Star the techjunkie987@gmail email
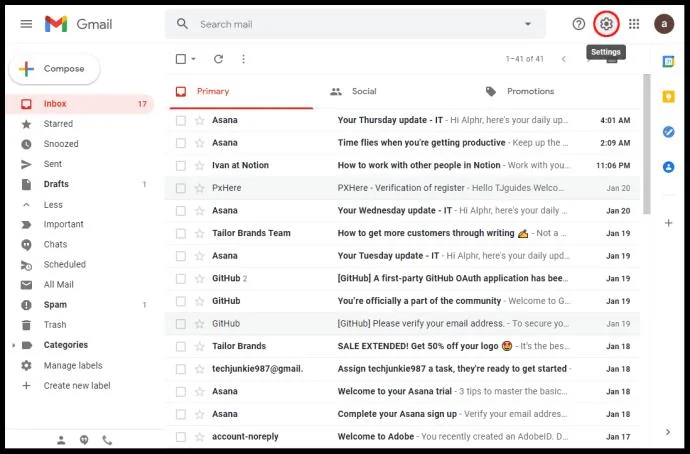 (x=200, y=369)
